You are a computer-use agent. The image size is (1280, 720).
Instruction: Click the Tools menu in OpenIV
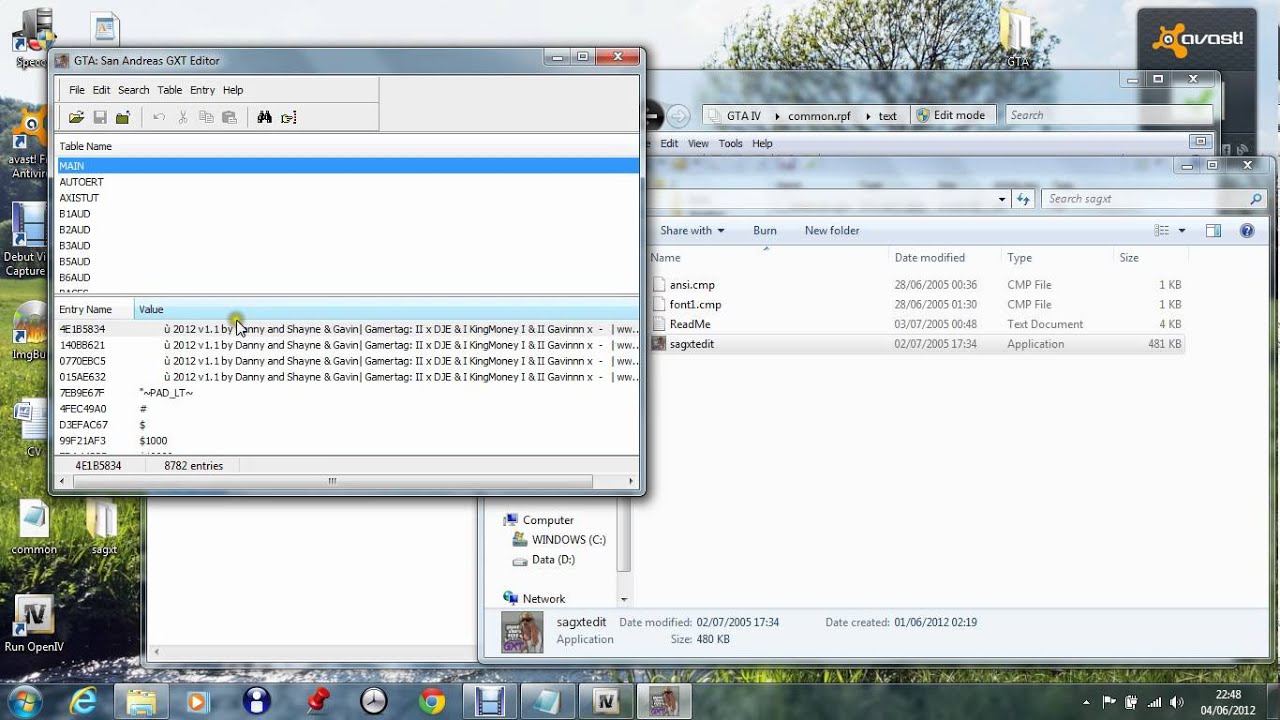(731, 143)
